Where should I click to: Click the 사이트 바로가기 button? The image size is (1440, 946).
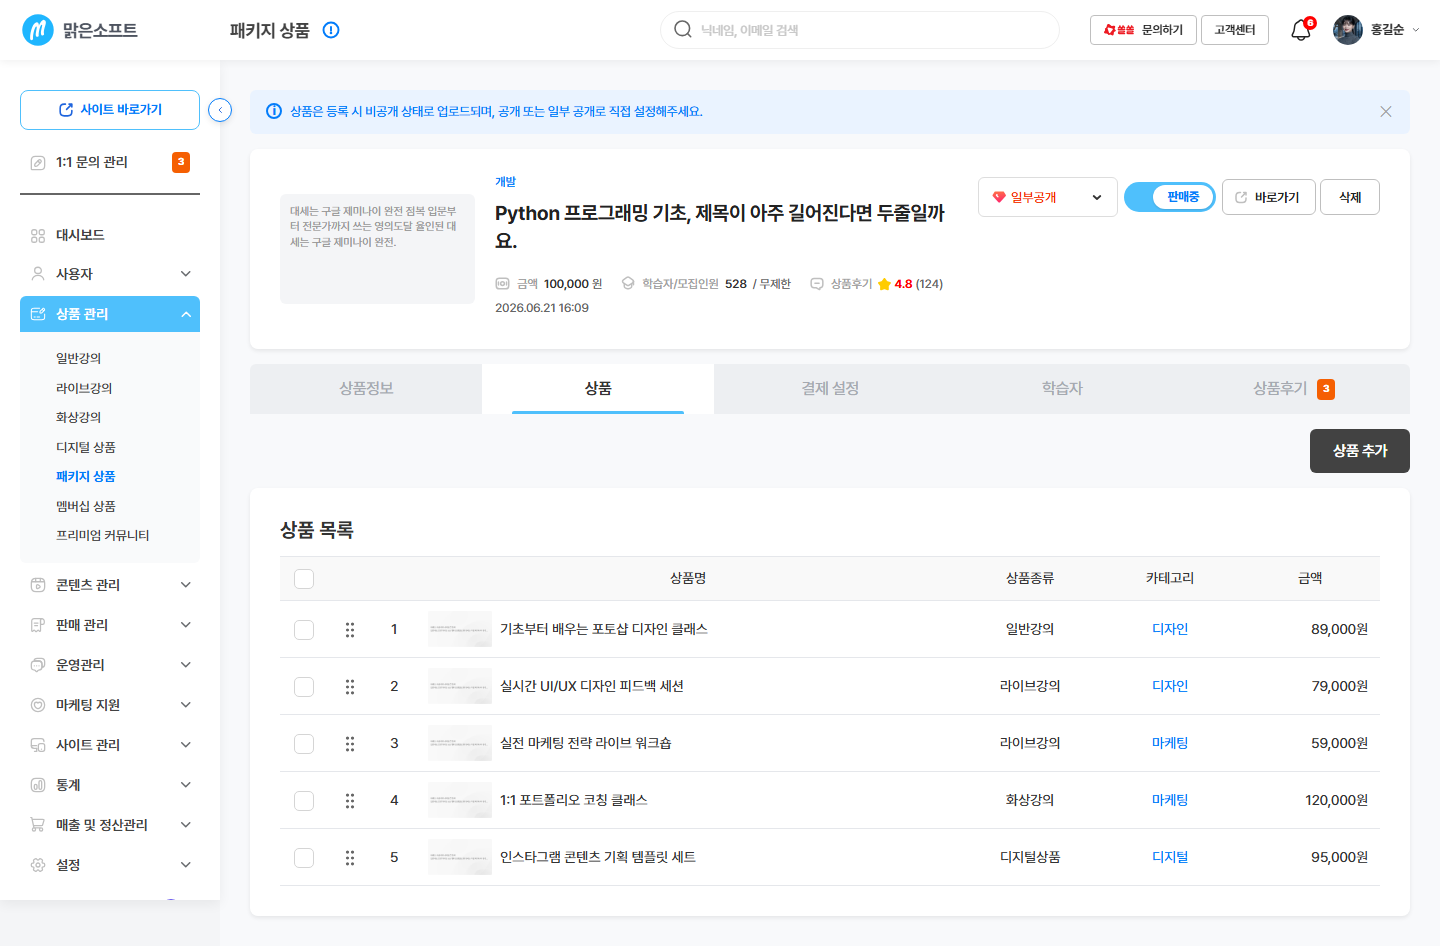coord(110,110)
